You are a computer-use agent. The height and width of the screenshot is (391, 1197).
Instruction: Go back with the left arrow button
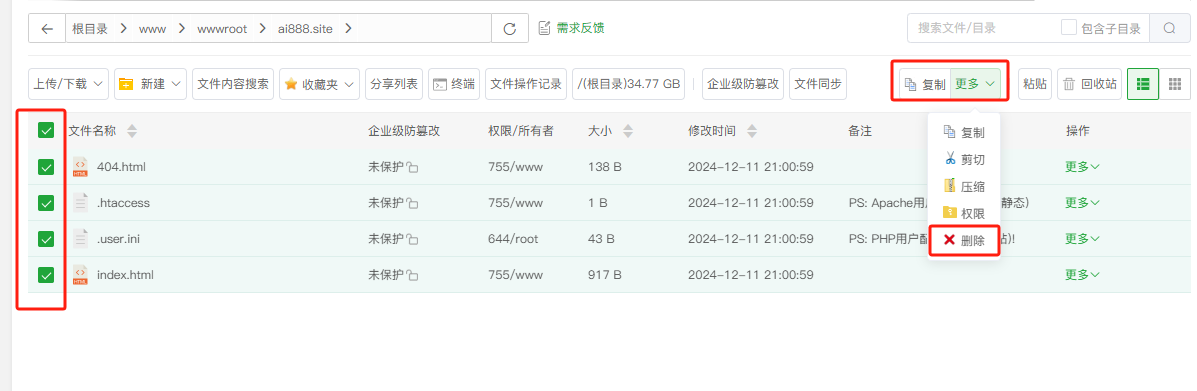[x=47, y=29]
